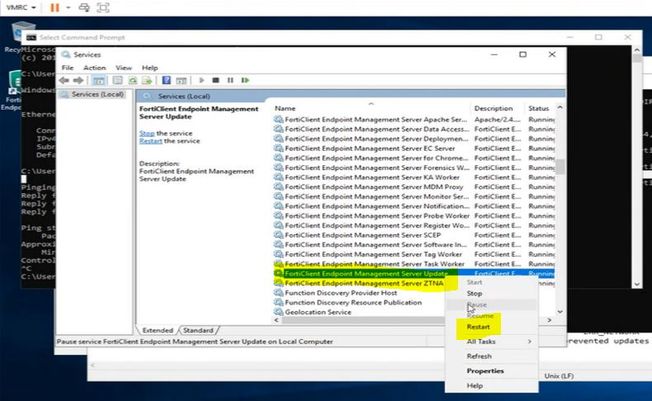The height and width of the screenshot is (401, 652).
Task: Click the Stop the service link
Action: pos(147,133)
